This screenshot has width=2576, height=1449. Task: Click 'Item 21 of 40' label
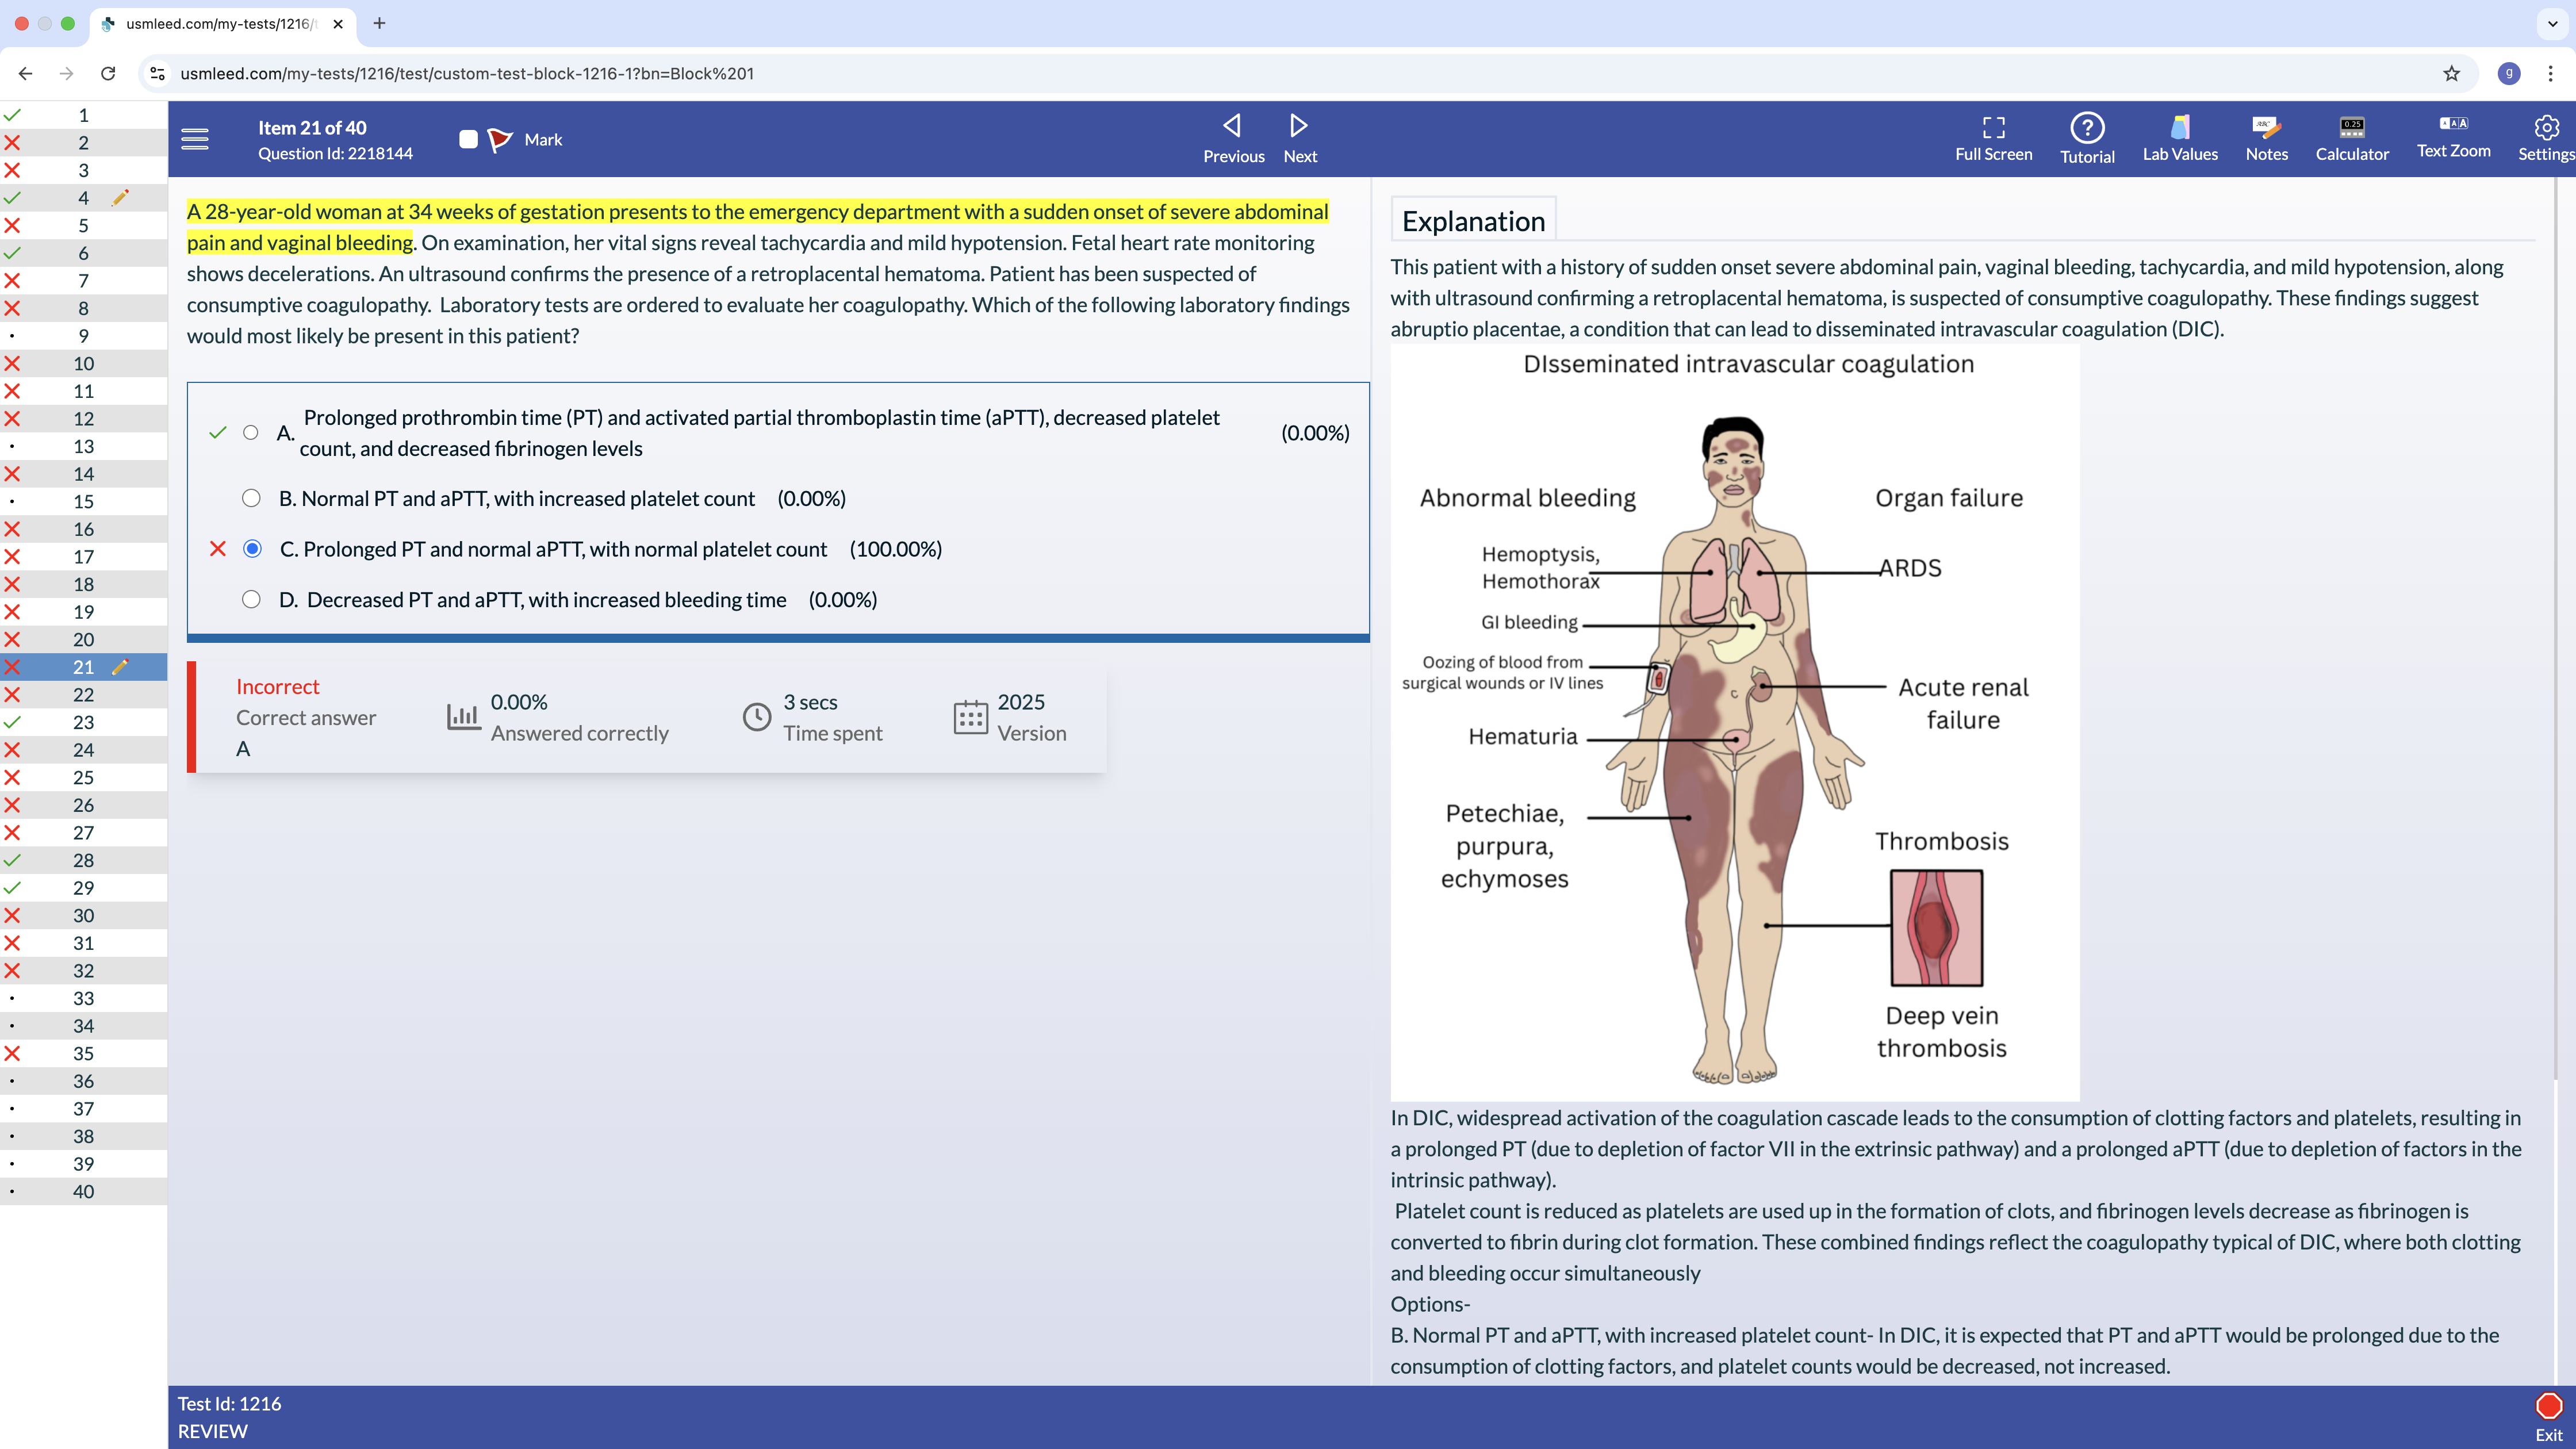[312, 127]
